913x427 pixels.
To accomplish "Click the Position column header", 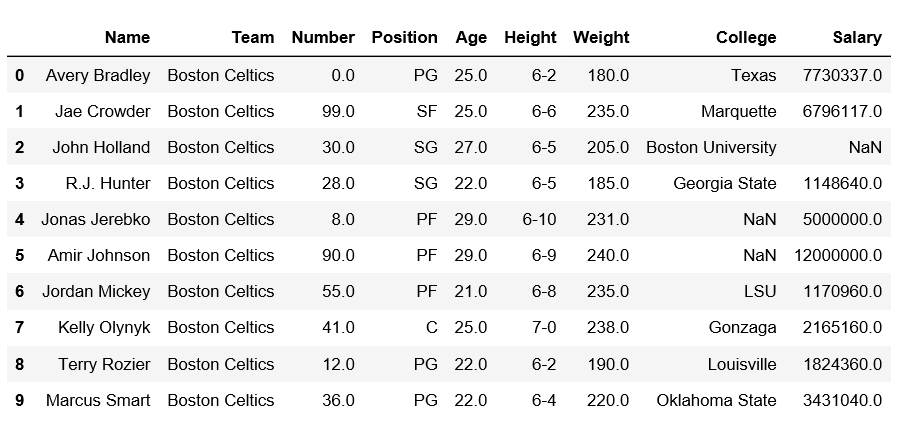I will 404,37.
